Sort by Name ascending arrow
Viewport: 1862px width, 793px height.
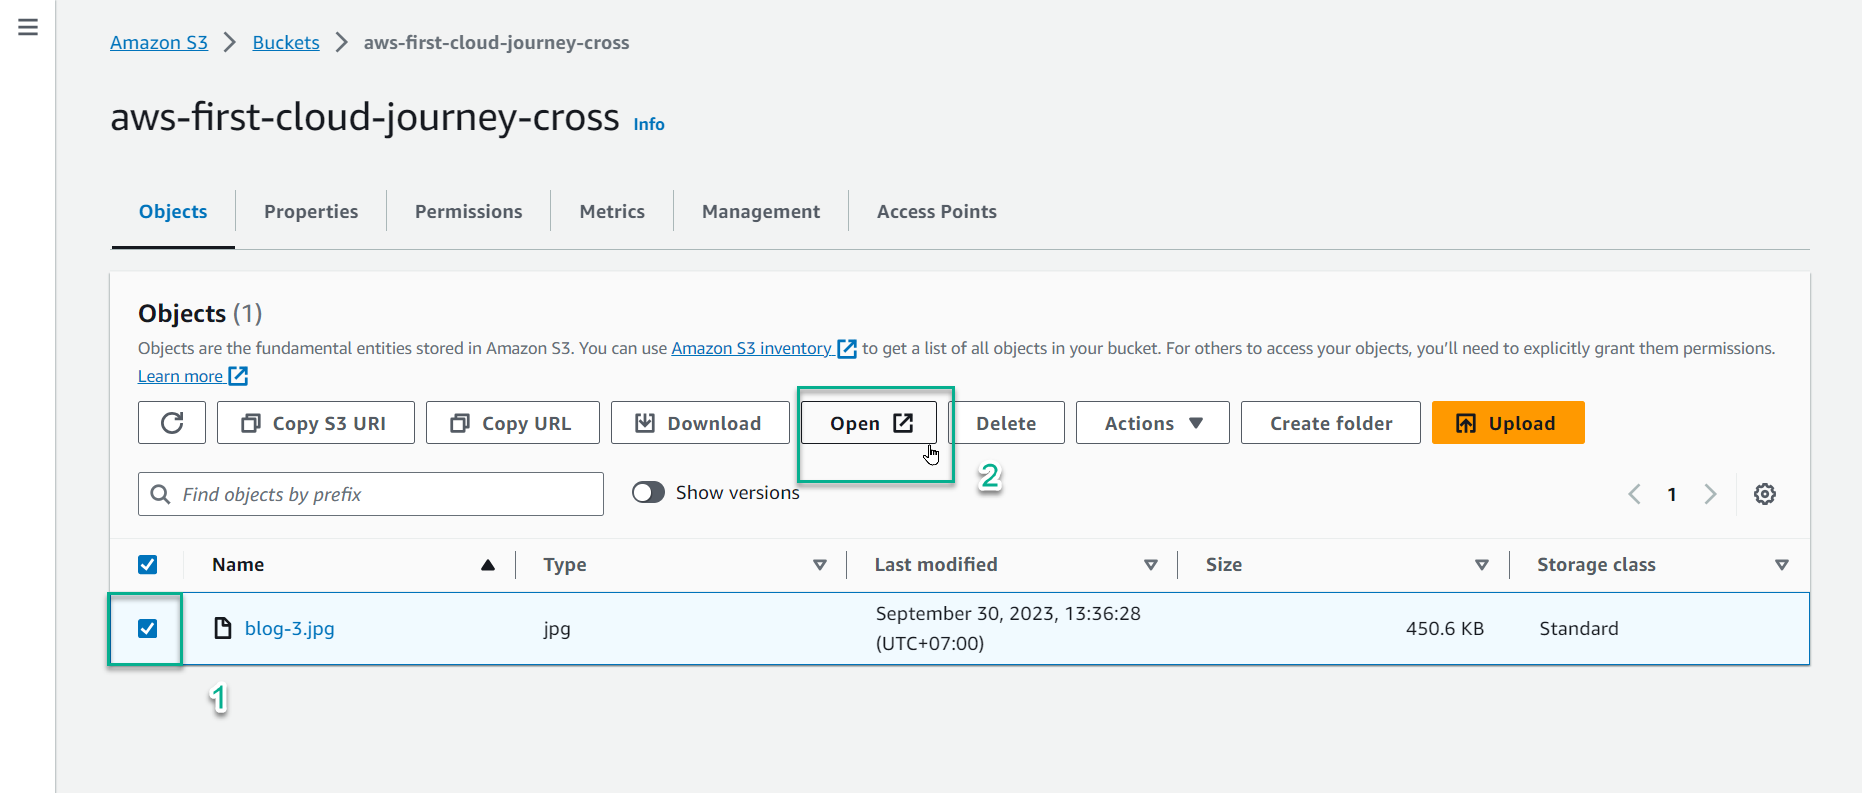(488, 565)
